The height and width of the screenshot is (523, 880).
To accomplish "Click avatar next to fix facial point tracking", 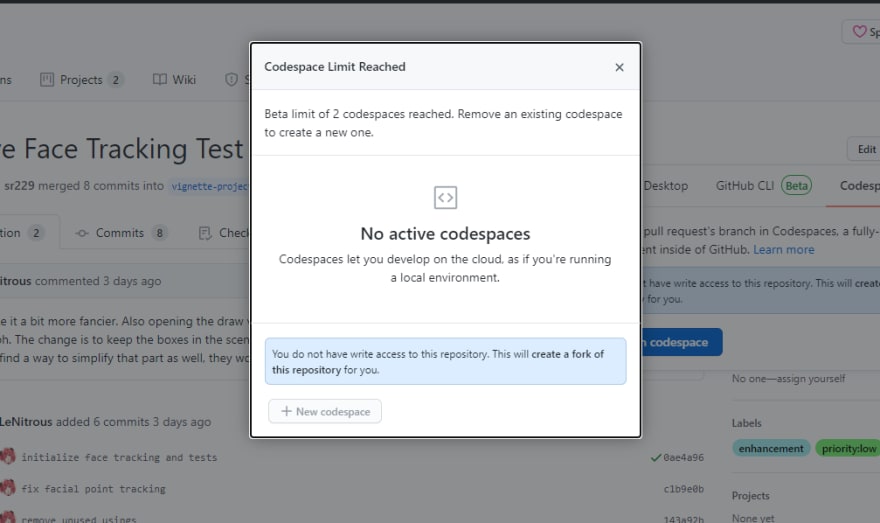I will pos(8,488).
